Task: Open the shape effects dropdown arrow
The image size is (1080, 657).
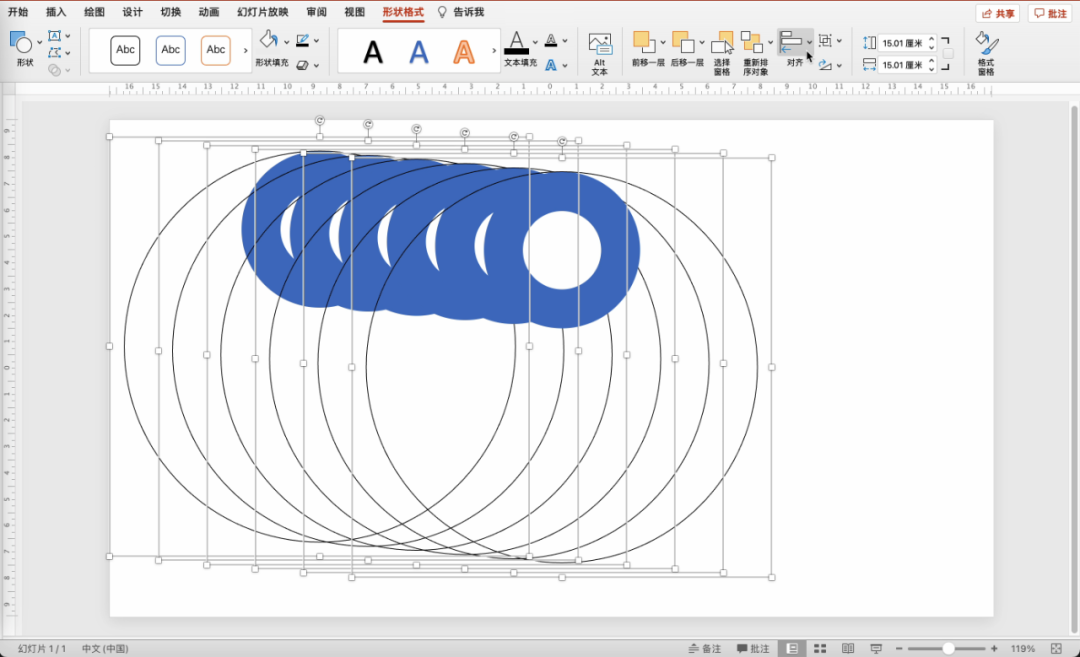Action: click(x=316, y=66)
